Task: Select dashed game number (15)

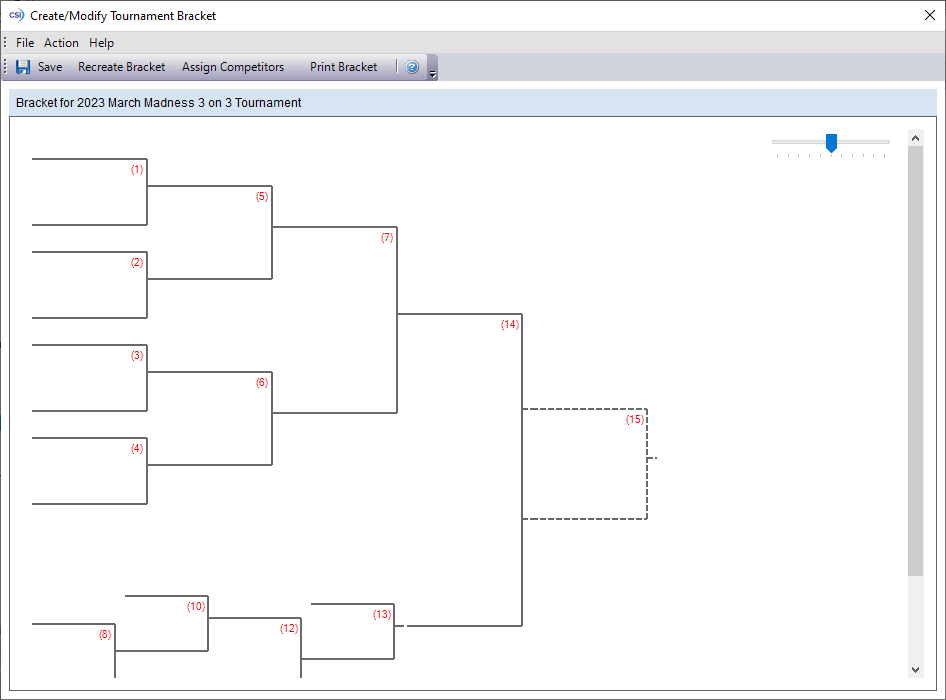Action: [635, 419]
